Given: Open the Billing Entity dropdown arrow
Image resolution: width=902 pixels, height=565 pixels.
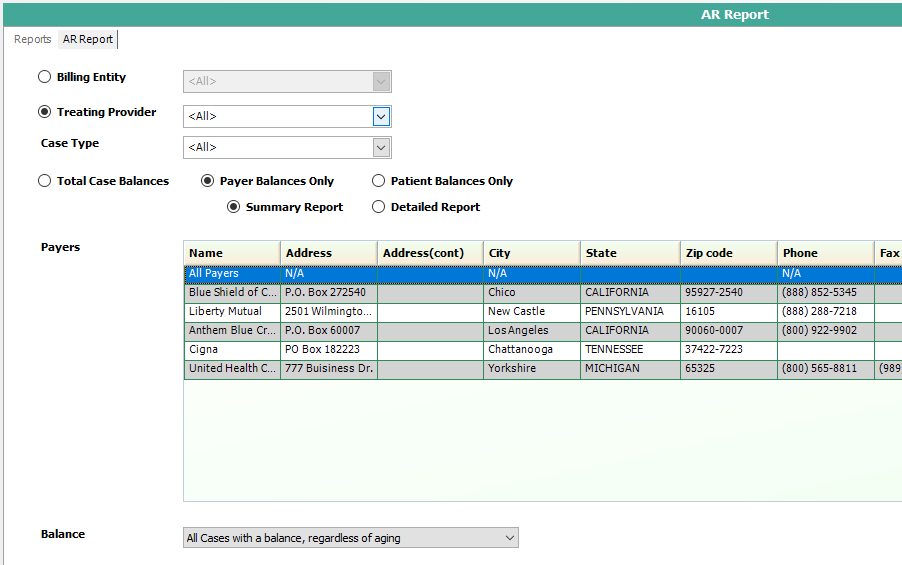Looking at the screenshot, I should pos(381,82).
